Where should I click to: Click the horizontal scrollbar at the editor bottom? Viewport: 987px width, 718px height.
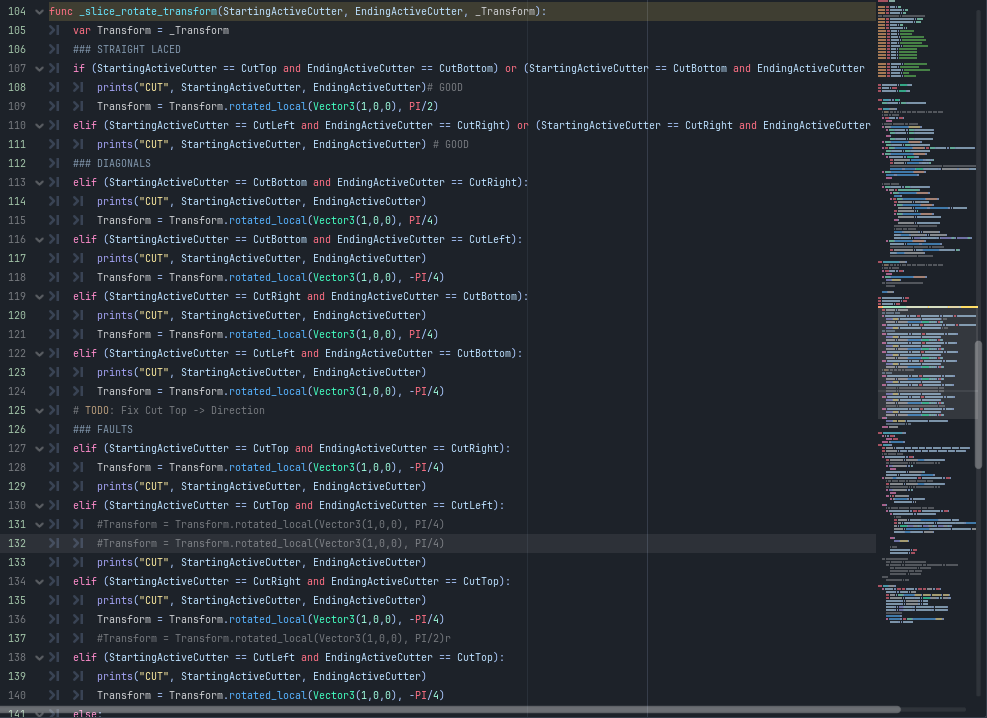450,710
